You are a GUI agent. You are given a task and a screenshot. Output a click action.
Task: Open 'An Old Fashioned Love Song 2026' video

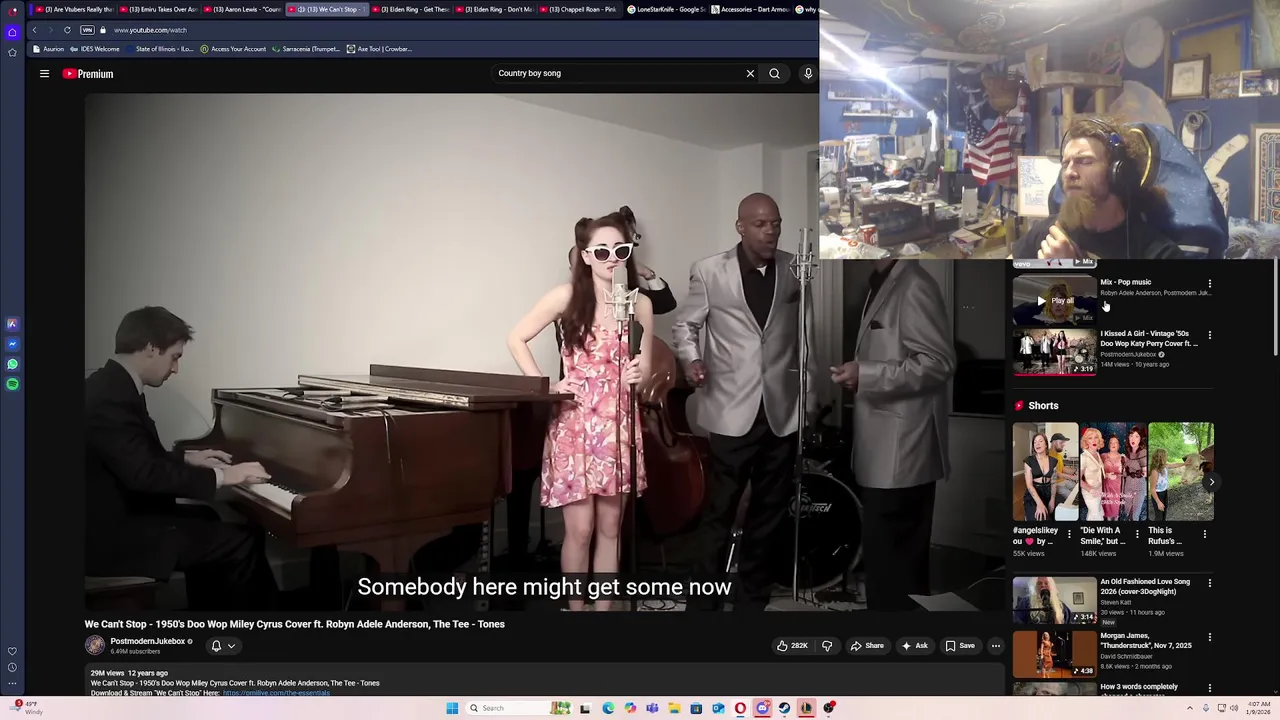tap(1055, 600)
